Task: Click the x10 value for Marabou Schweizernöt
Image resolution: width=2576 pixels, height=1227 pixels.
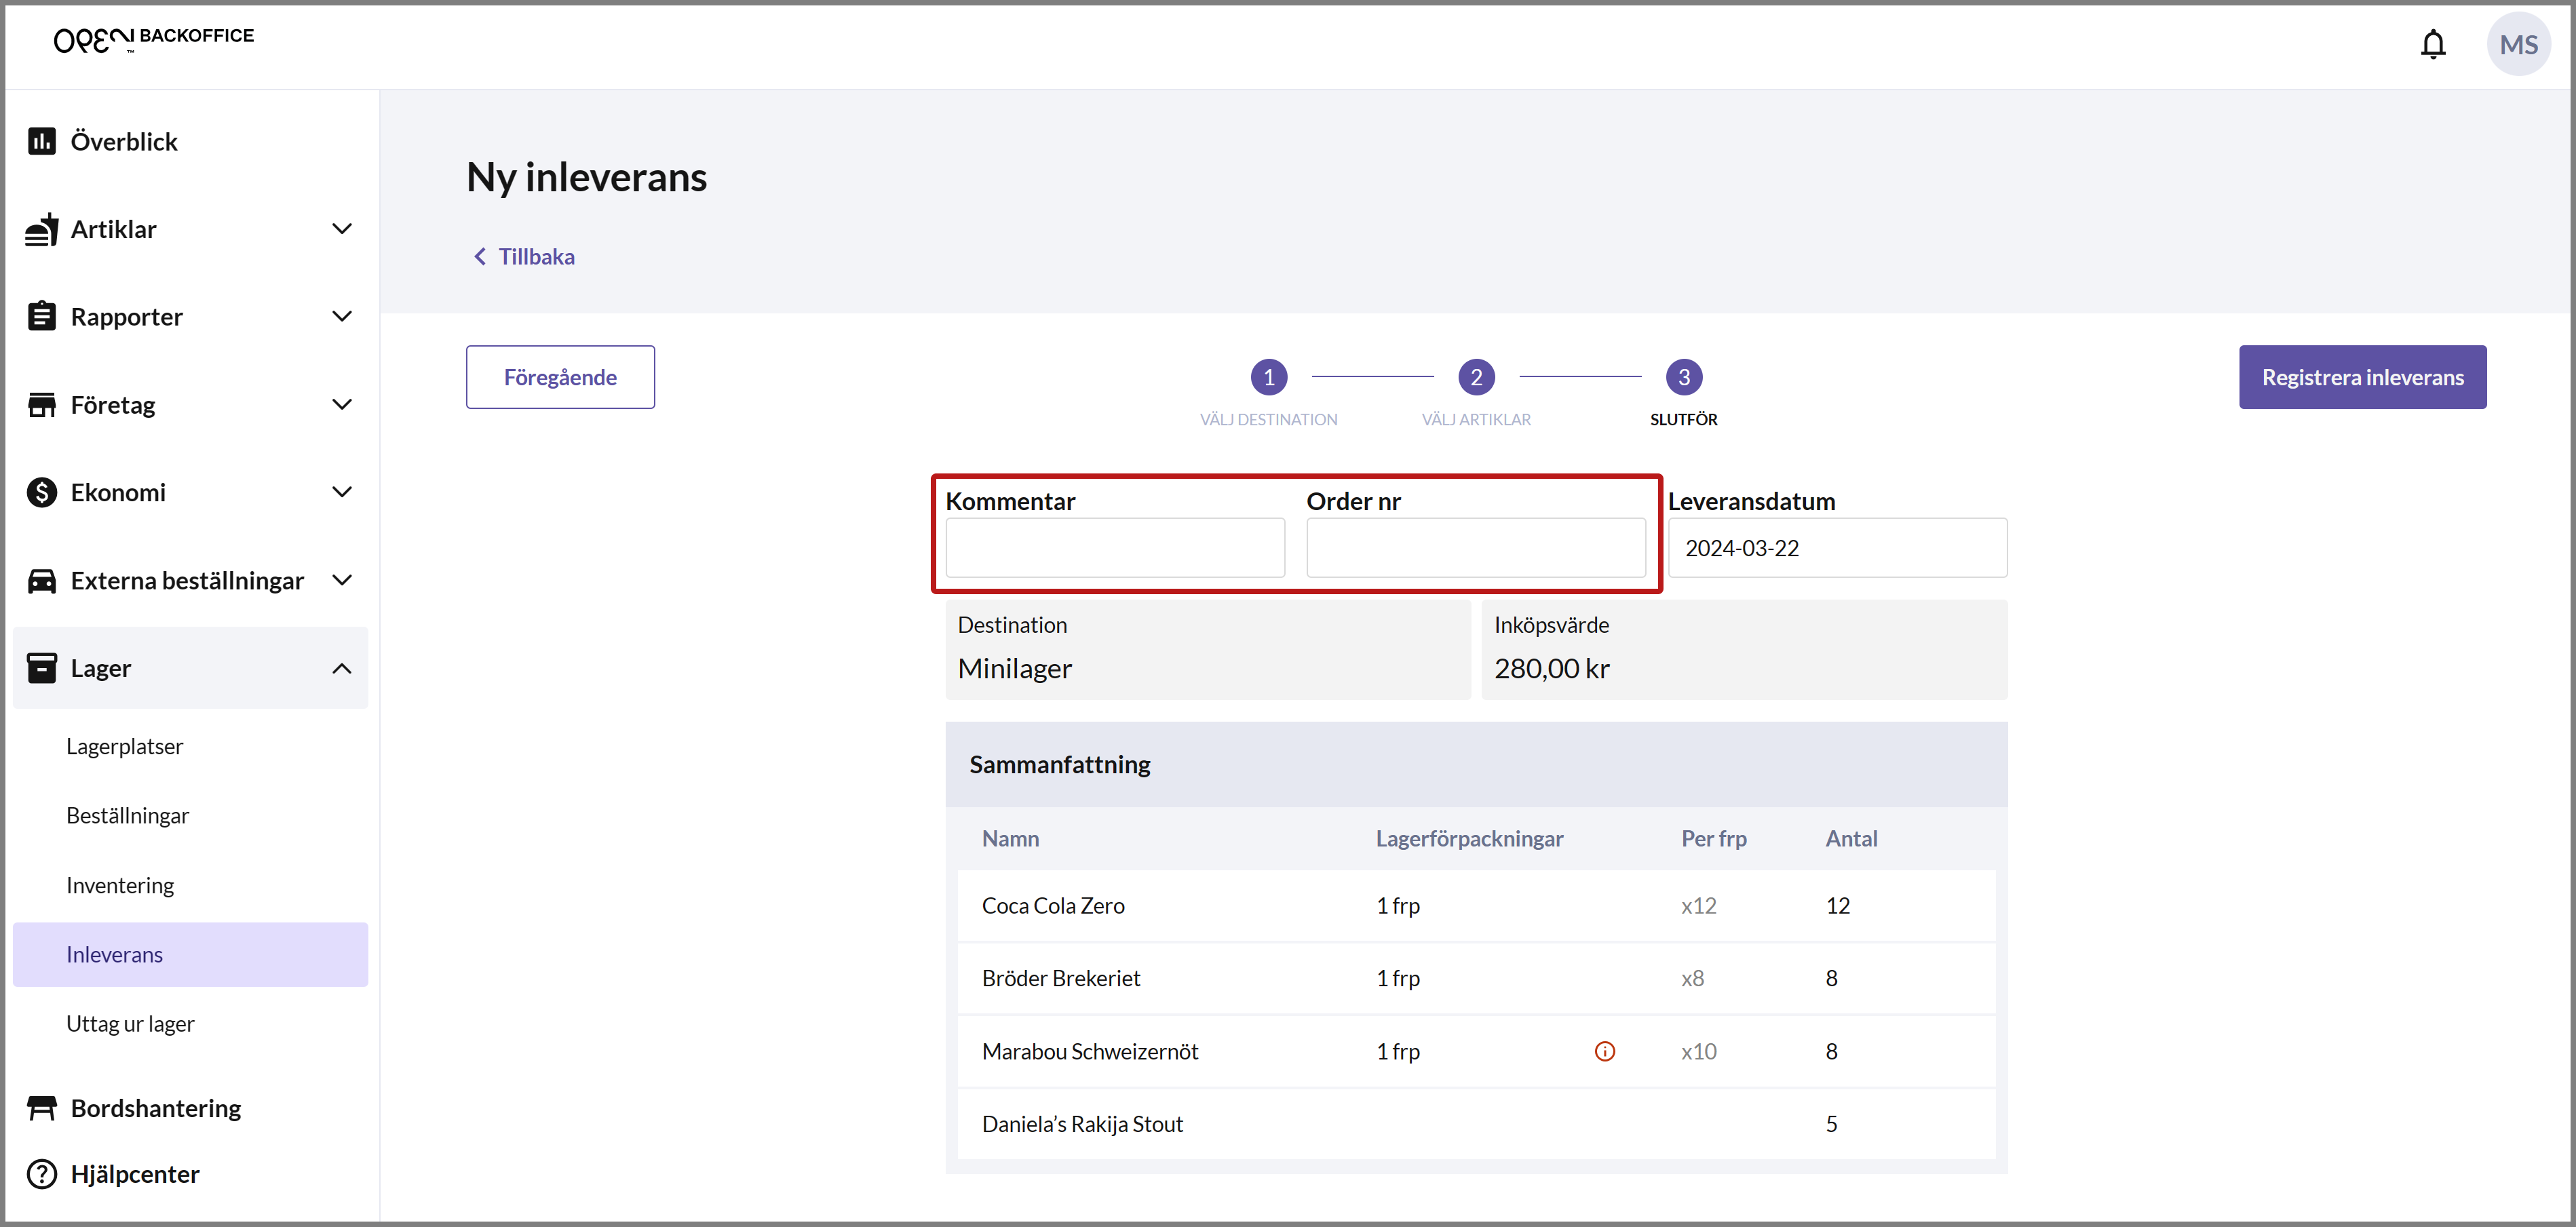Action: click(1698, 1051)
